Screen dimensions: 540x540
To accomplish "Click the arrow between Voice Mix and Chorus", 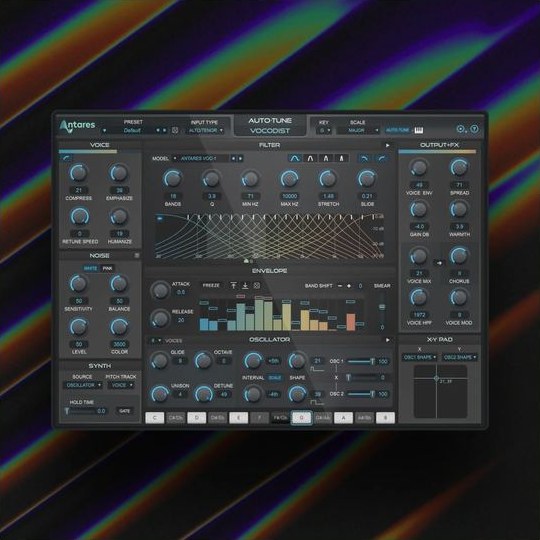I will pos(439,263).
